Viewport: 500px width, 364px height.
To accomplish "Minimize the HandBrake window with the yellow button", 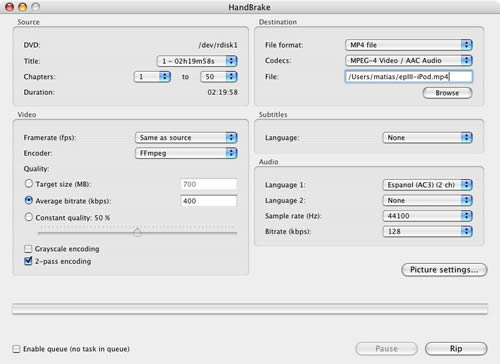I will click(23, 7).
